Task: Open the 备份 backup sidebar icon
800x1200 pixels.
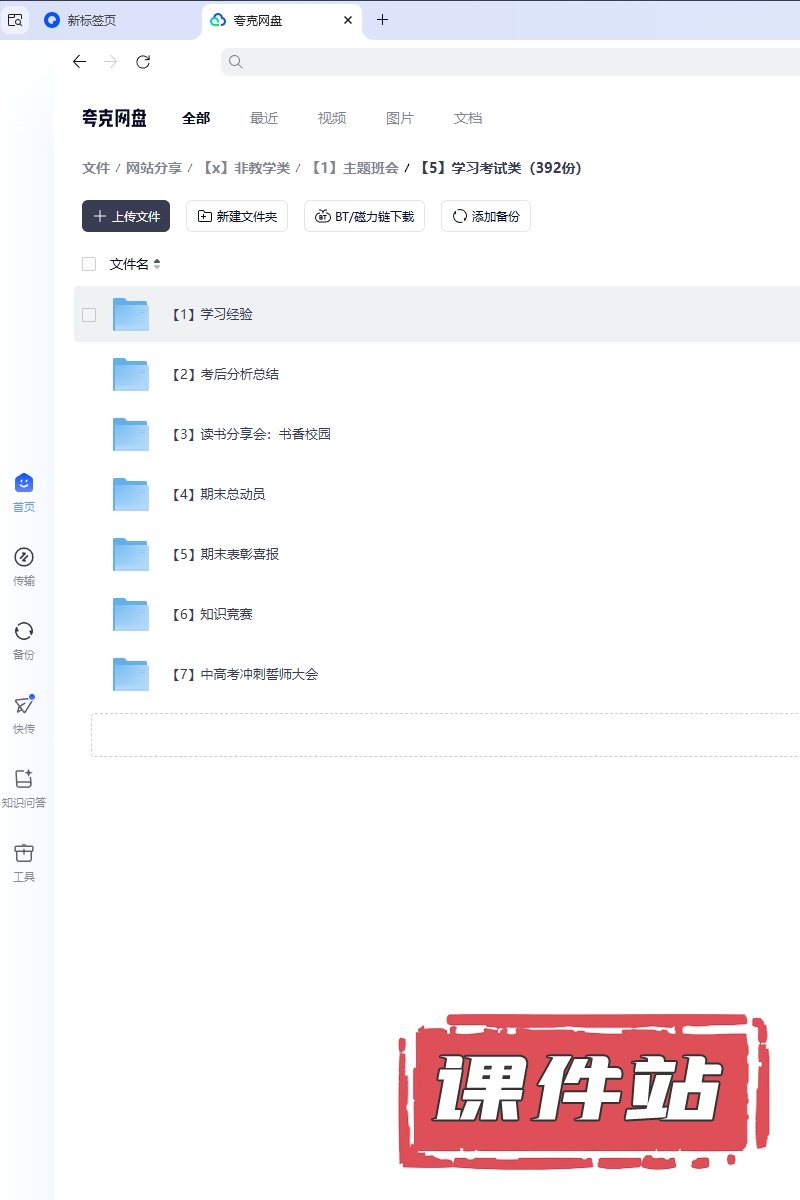Action: (24, 632)
